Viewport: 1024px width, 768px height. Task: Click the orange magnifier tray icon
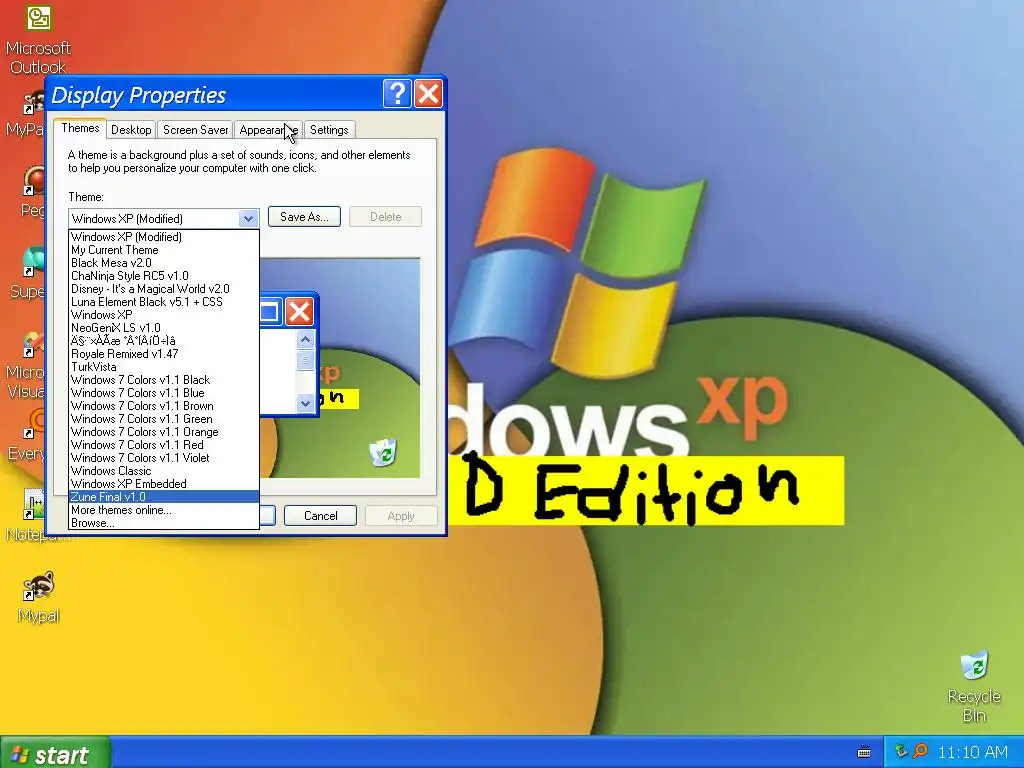click(920, 751)
